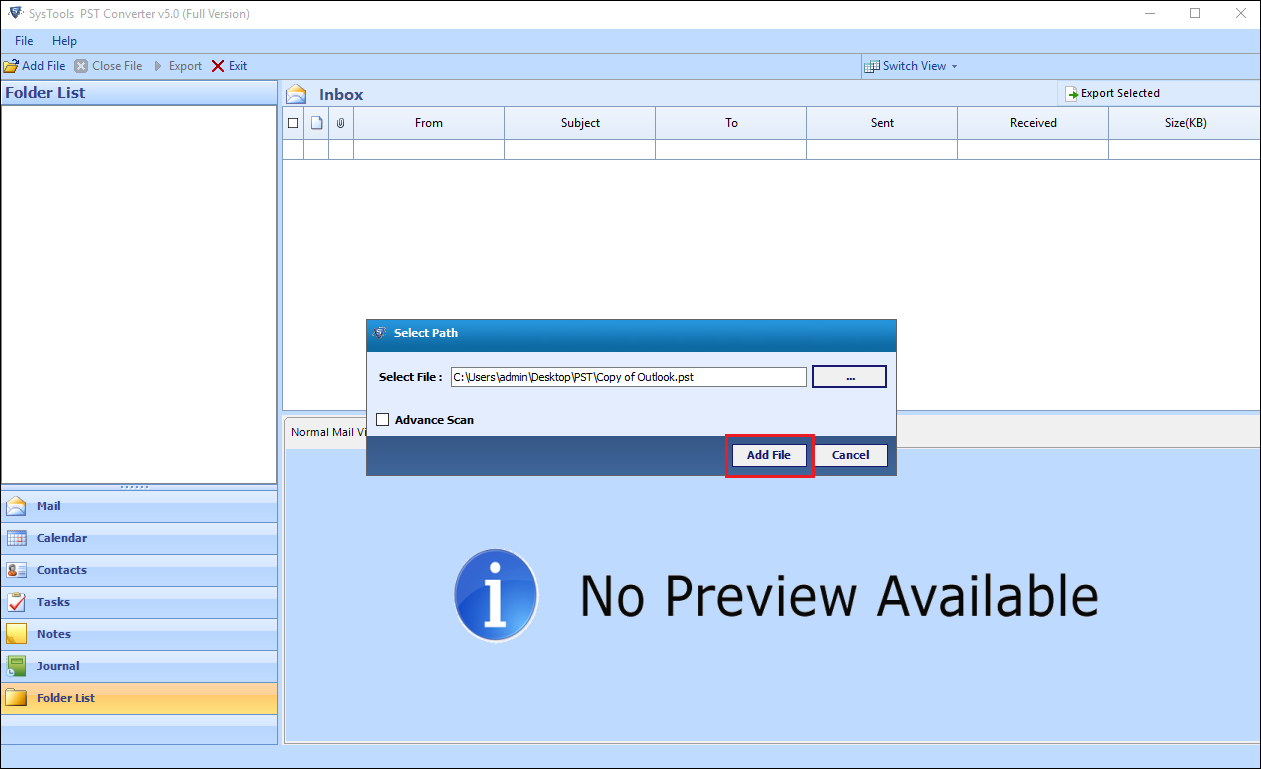Screen dimensions: 1261x769
Task: Enable the Advance Scan checkbox
Action: click(x=382, y=420)
